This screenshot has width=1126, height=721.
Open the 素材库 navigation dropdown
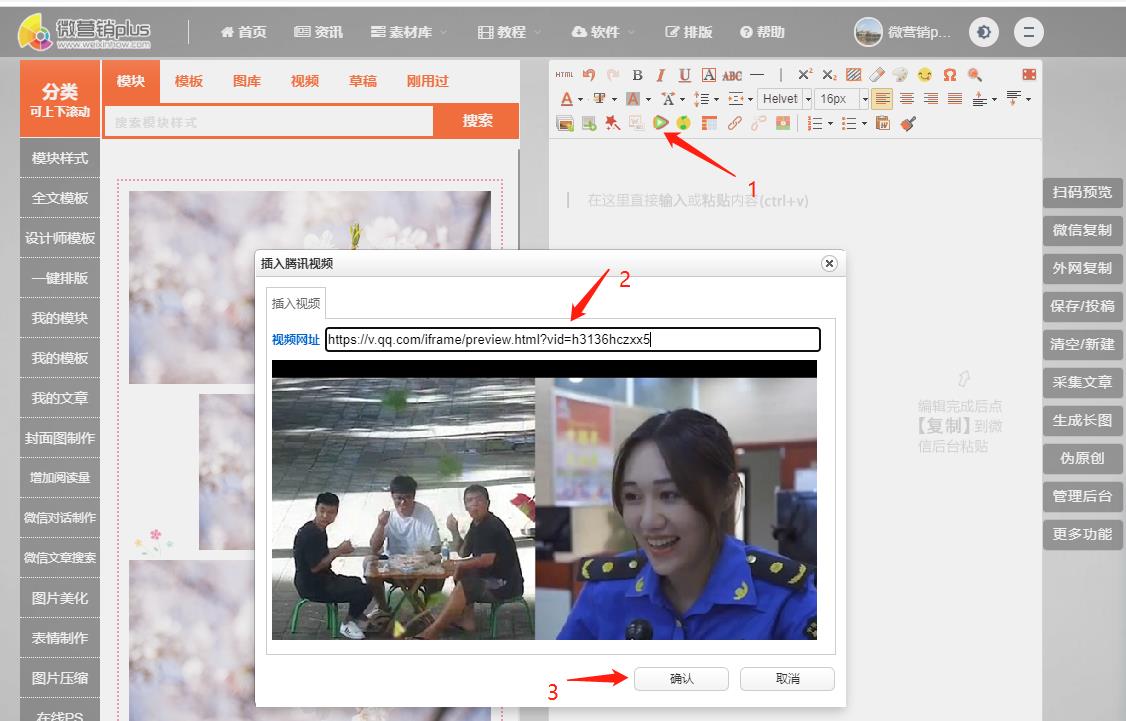(x=409, y=32)
